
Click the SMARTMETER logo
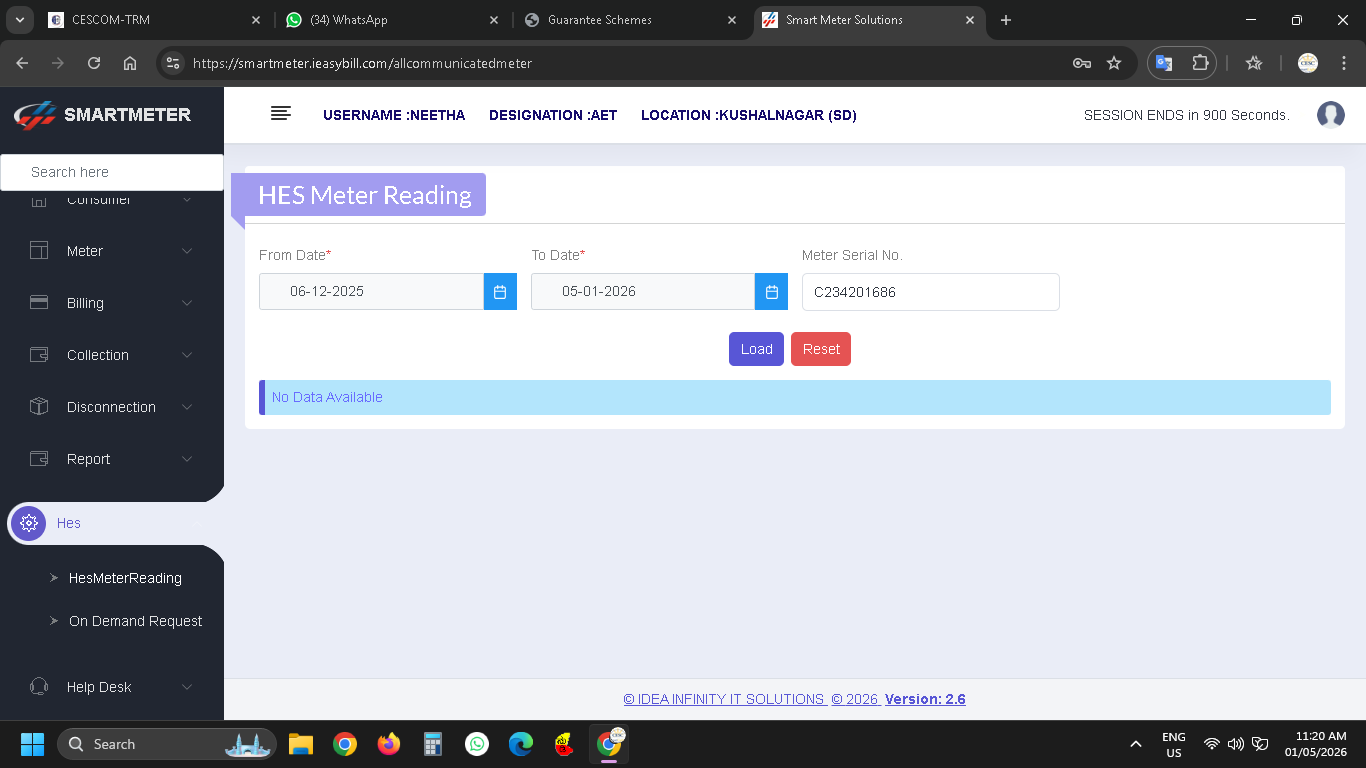pos(102,114)
